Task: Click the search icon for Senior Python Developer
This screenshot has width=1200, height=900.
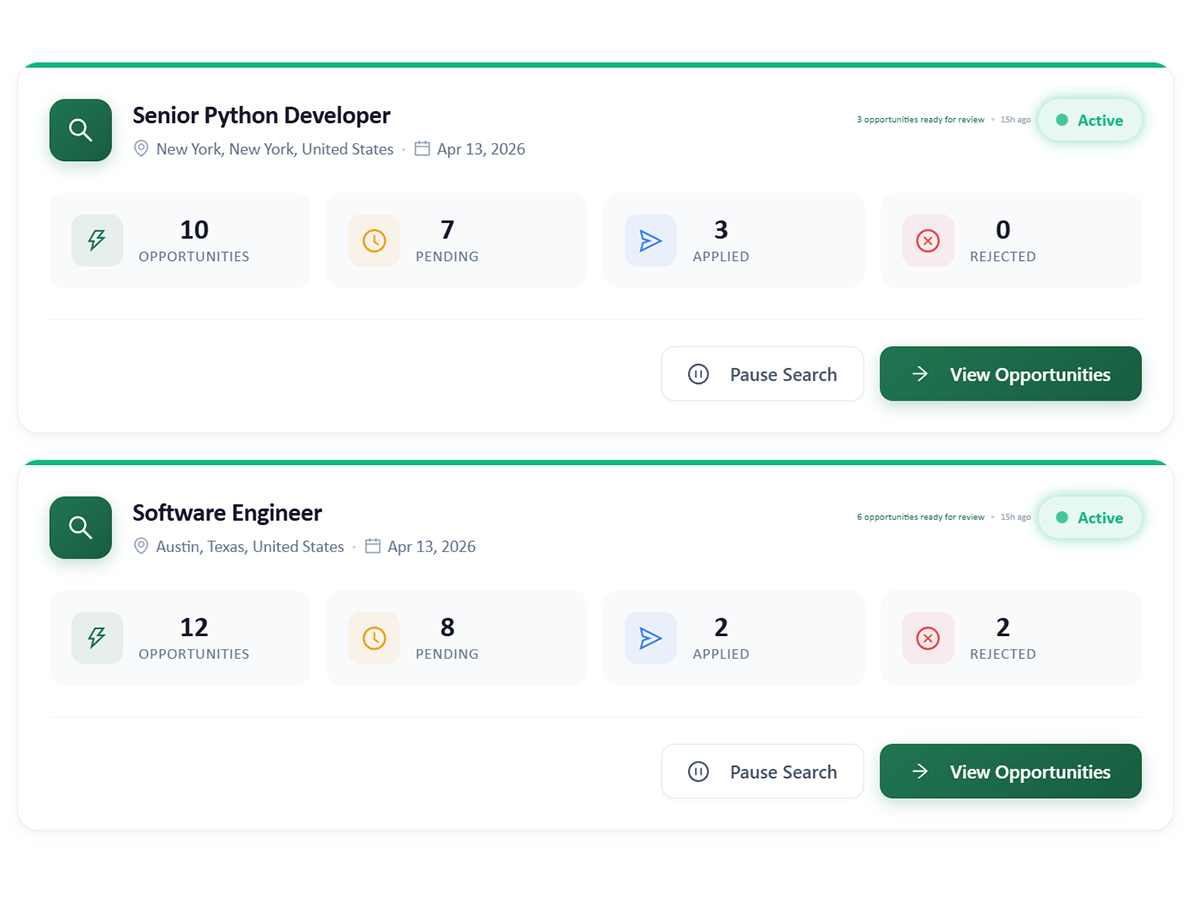Action: pyautogui.click(x=80, y=130)
